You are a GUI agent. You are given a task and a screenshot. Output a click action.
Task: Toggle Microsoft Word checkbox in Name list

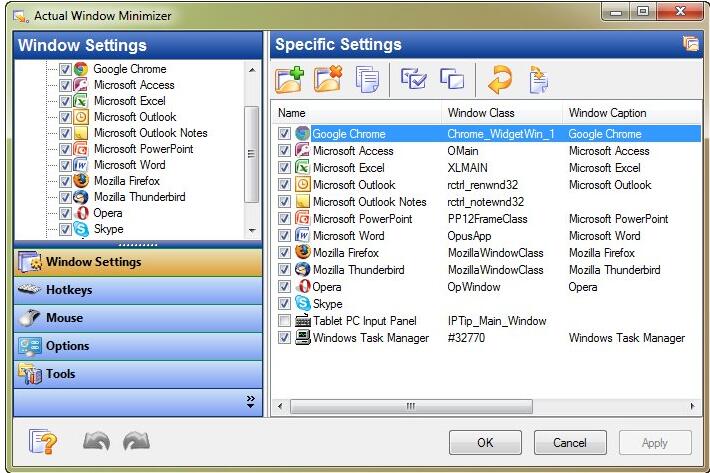pos(284,235)
